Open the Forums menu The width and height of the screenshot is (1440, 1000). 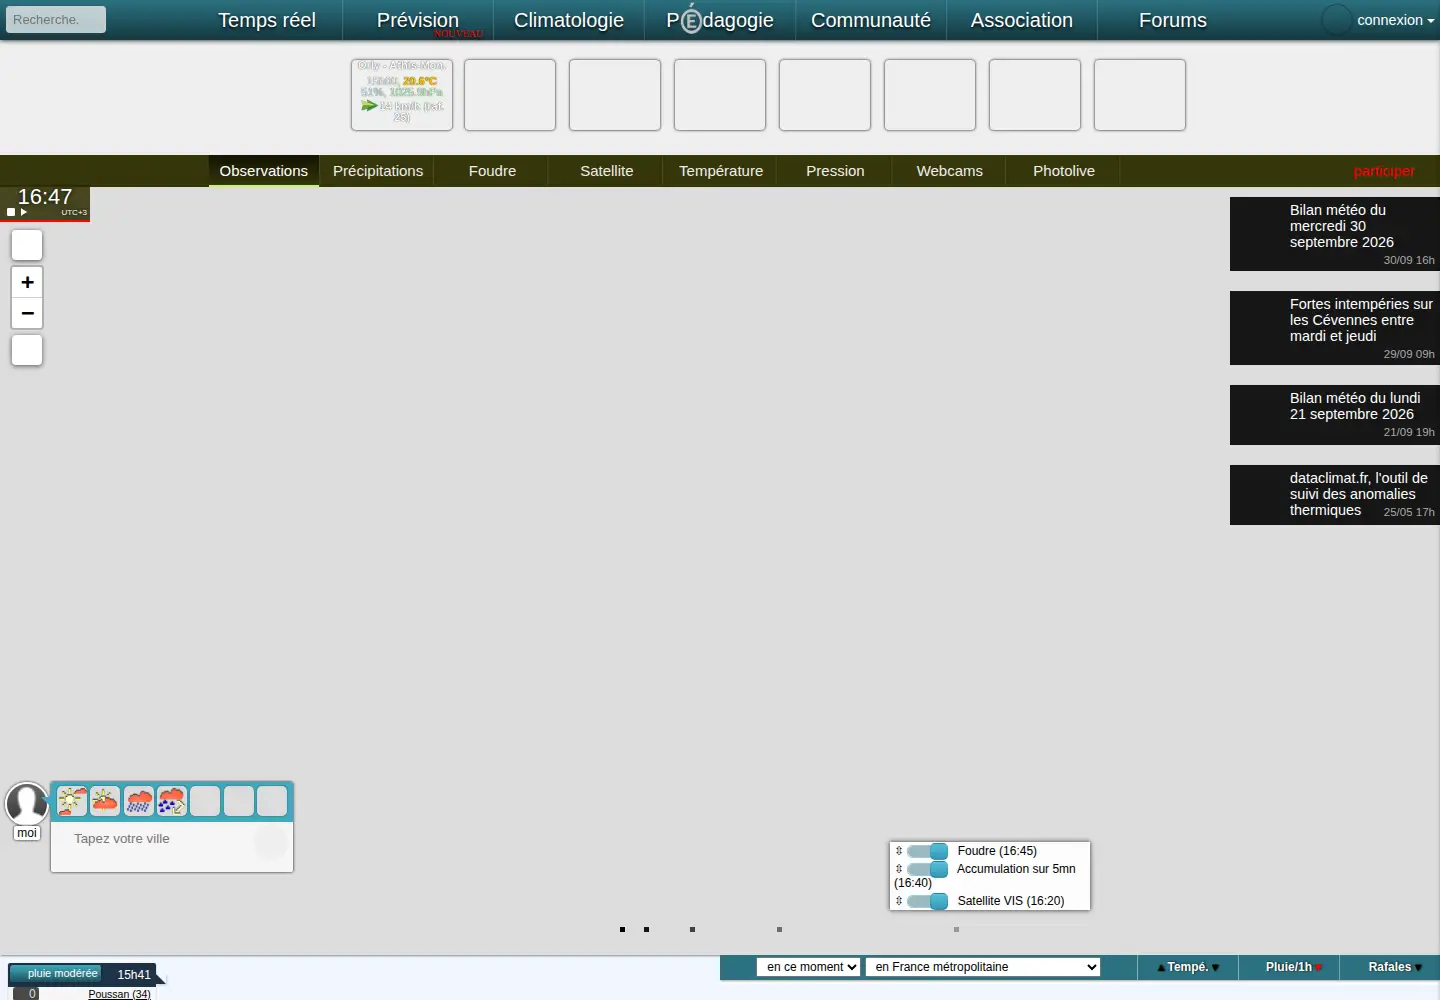1173,20
